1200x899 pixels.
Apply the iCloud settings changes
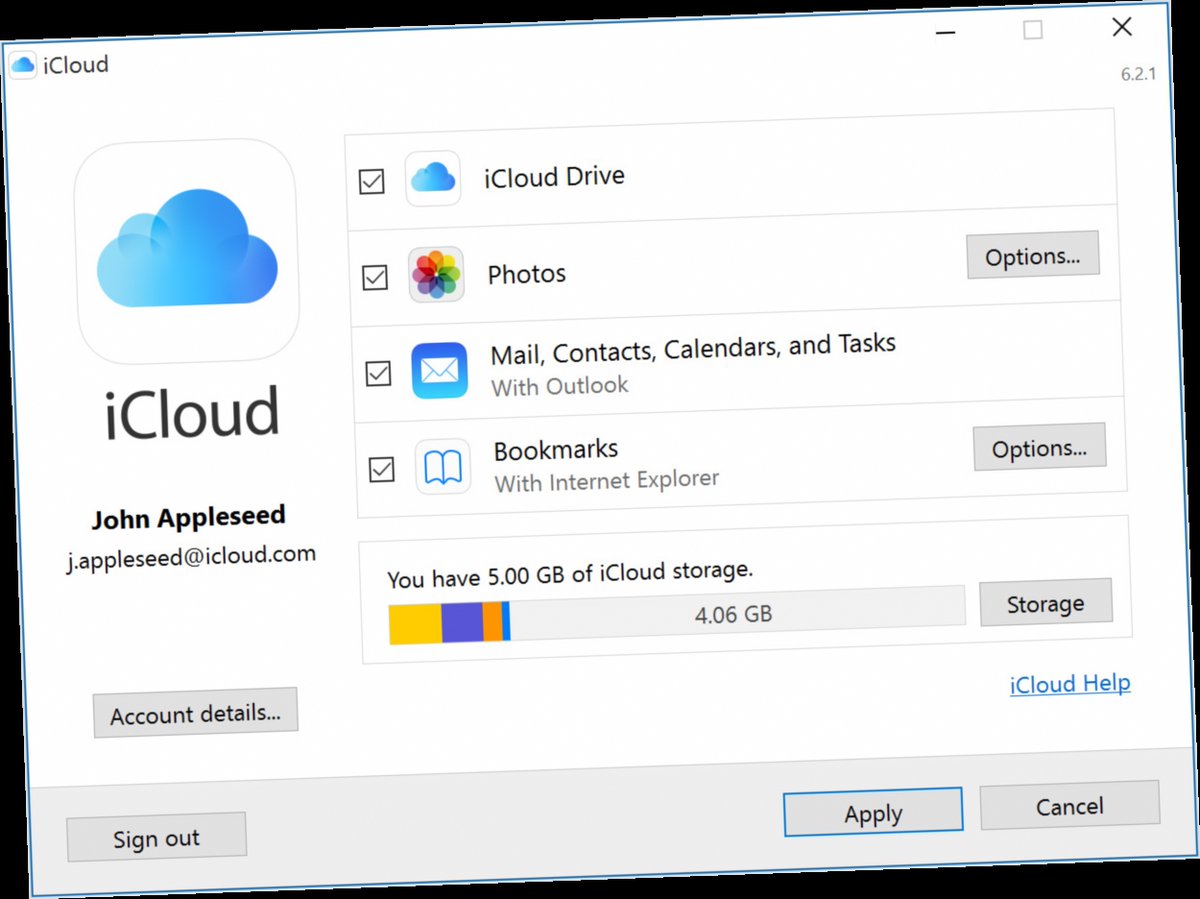click(872, 813)
